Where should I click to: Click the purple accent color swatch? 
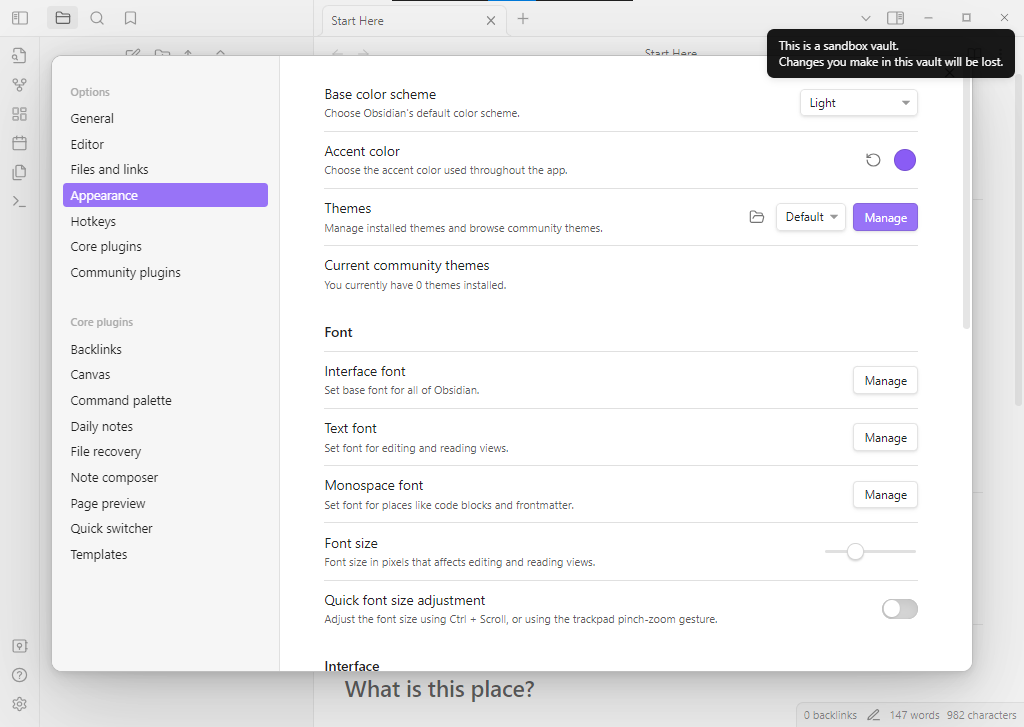point(905,160)
